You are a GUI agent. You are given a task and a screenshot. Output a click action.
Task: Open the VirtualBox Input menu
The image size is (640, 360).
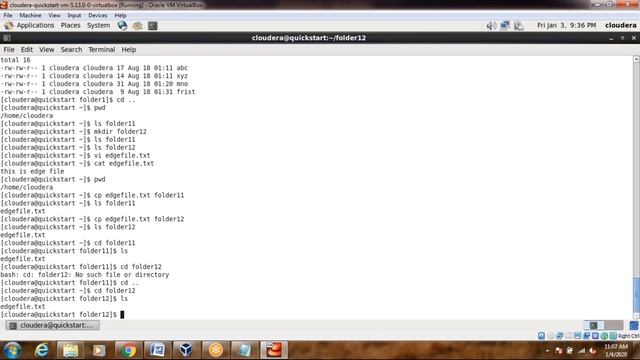coord(74,16)
